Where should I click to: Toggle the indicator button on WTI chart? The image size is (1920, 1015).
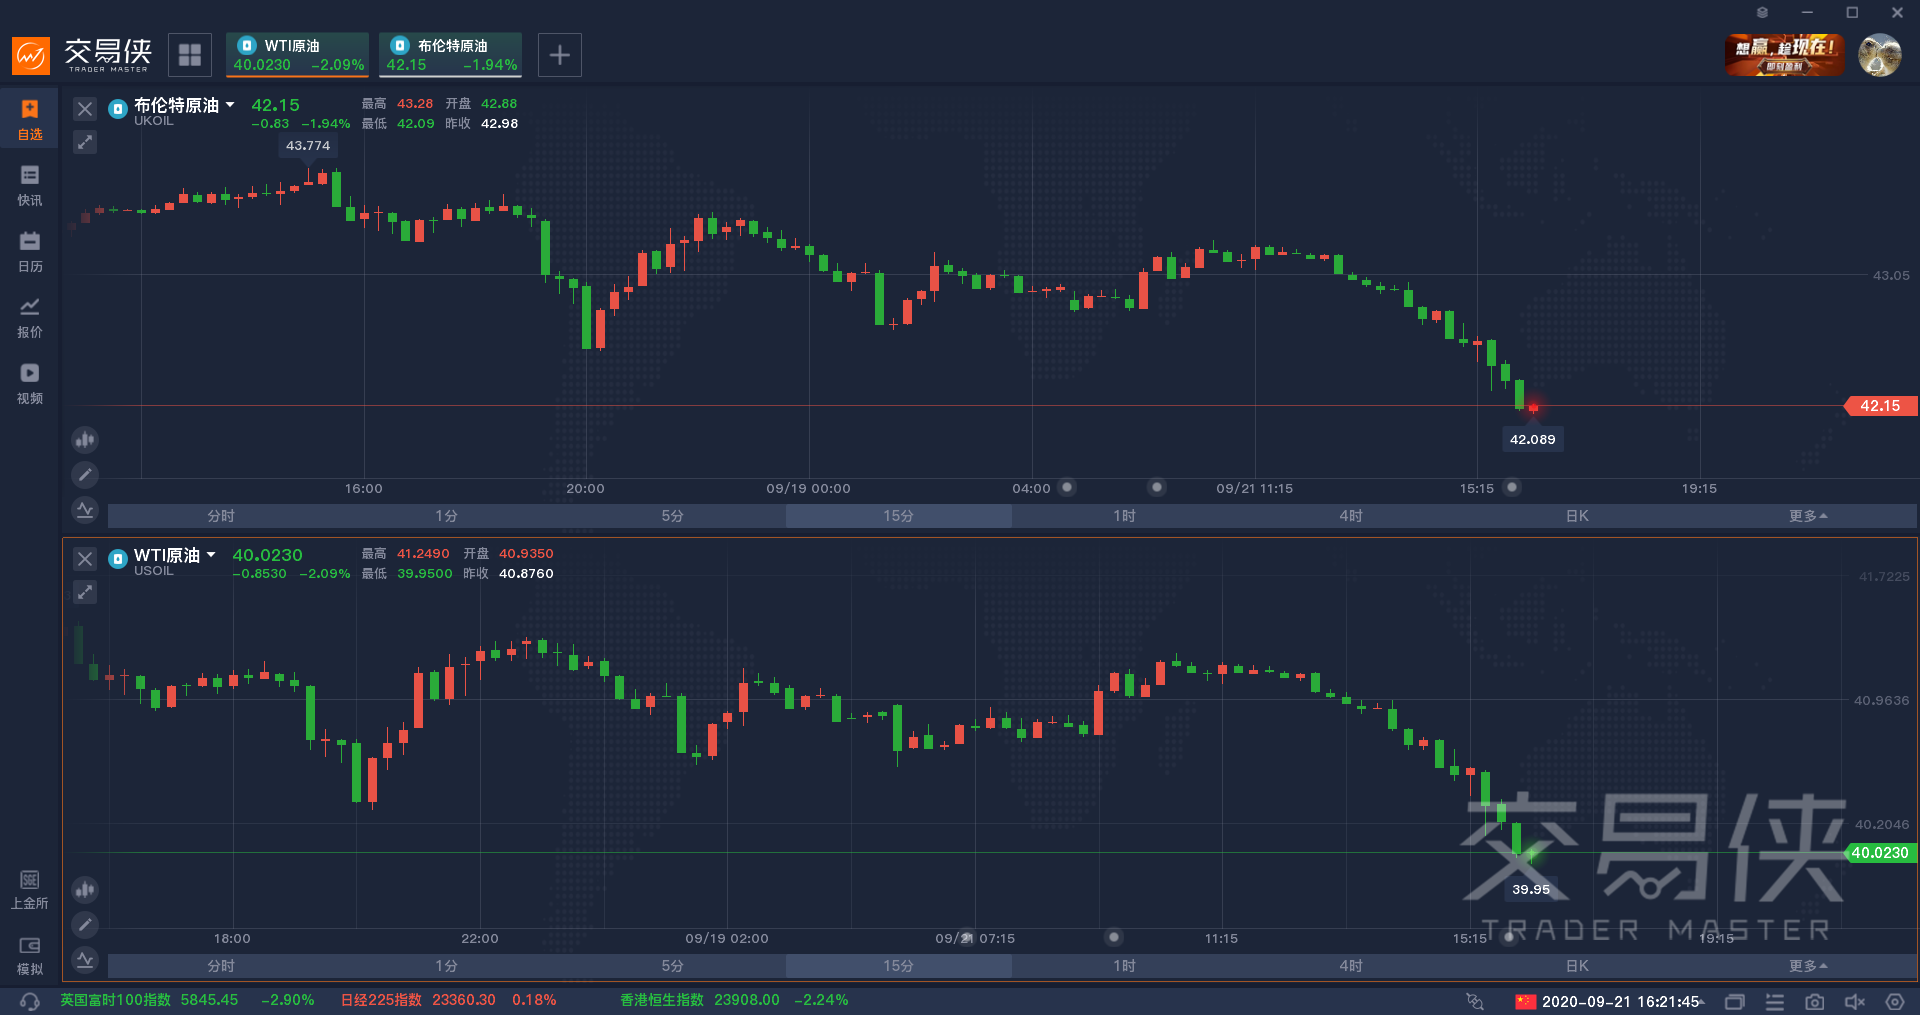coord(85,960)
